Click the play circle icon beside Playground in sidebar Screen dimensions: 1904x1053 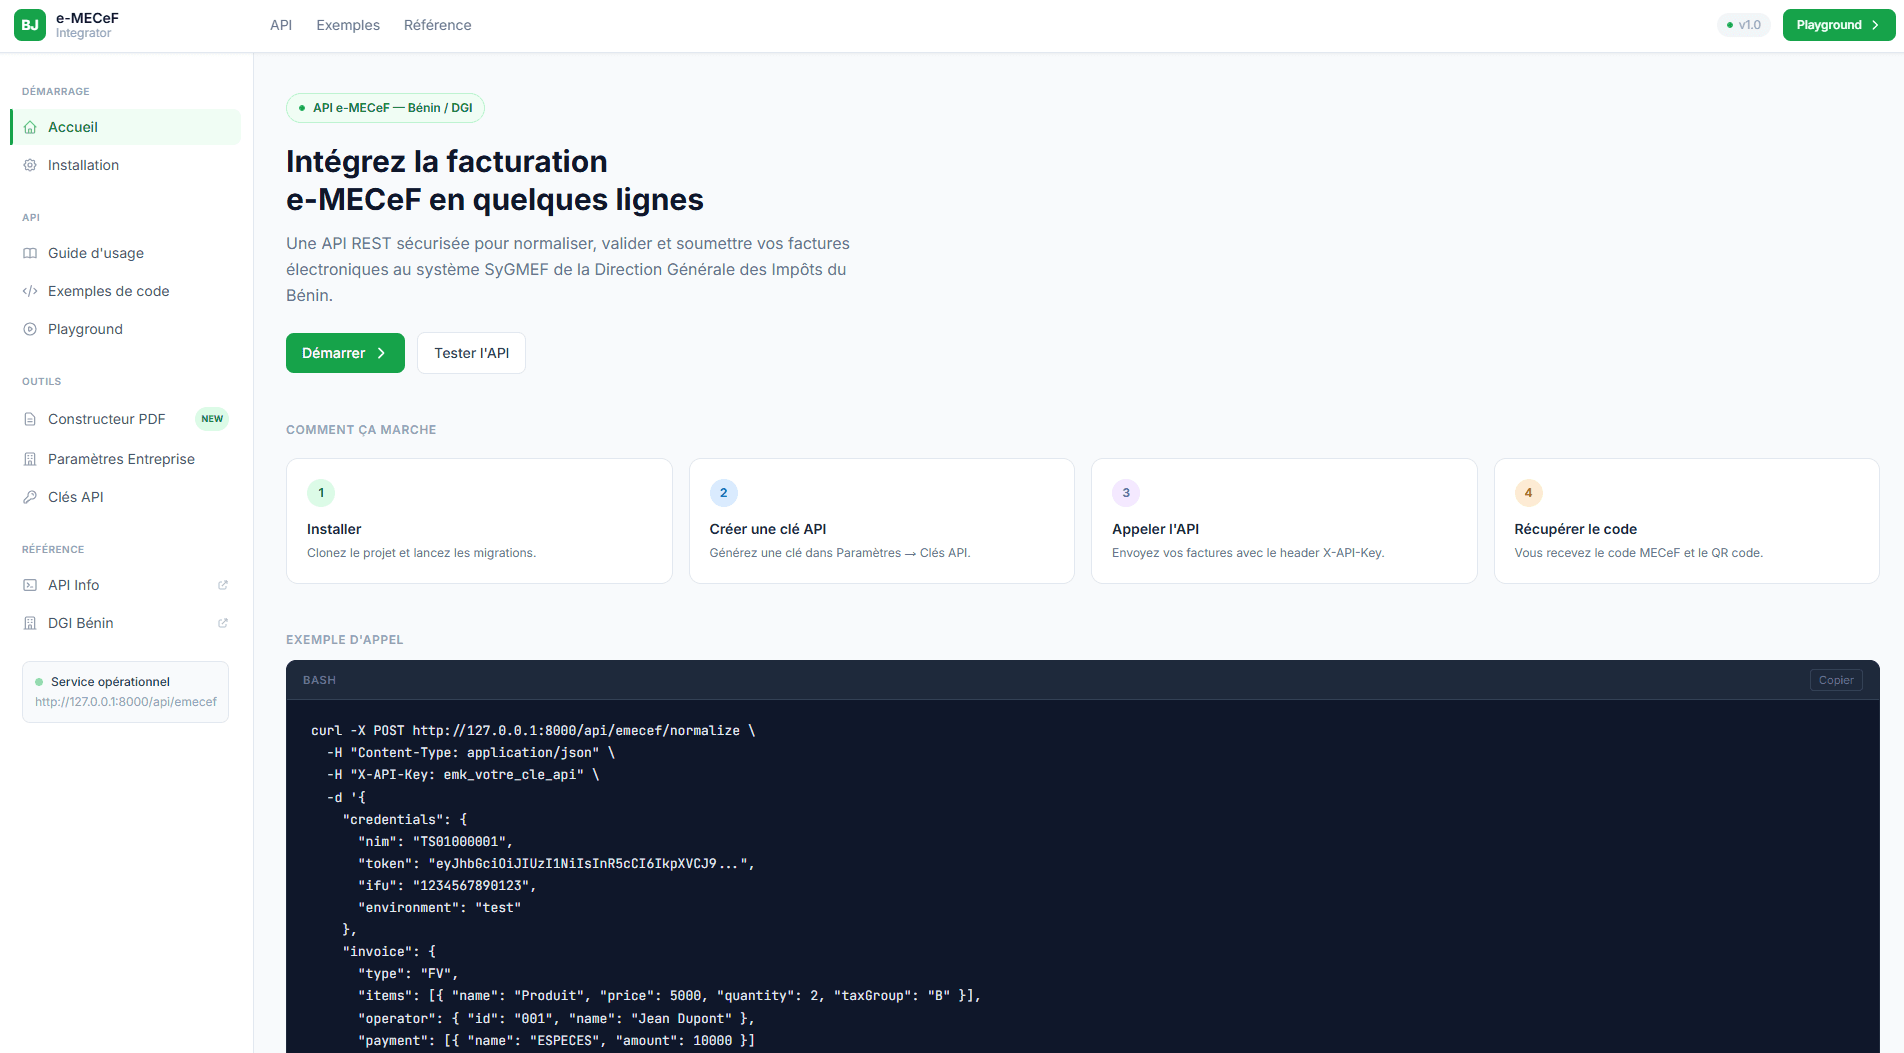click(30, 329)
